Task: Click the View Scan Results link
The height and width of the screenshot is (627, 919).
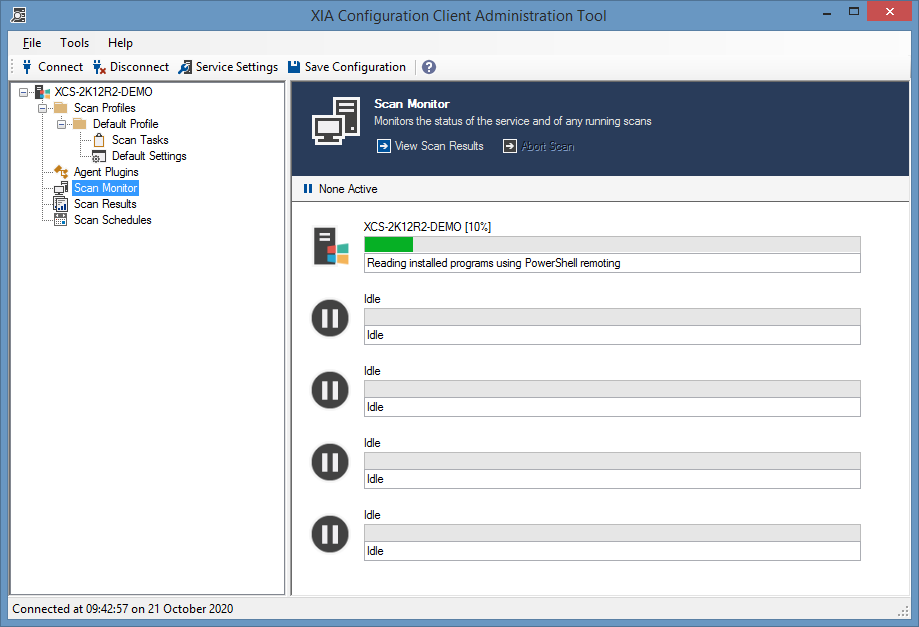Action: [439, 146]
